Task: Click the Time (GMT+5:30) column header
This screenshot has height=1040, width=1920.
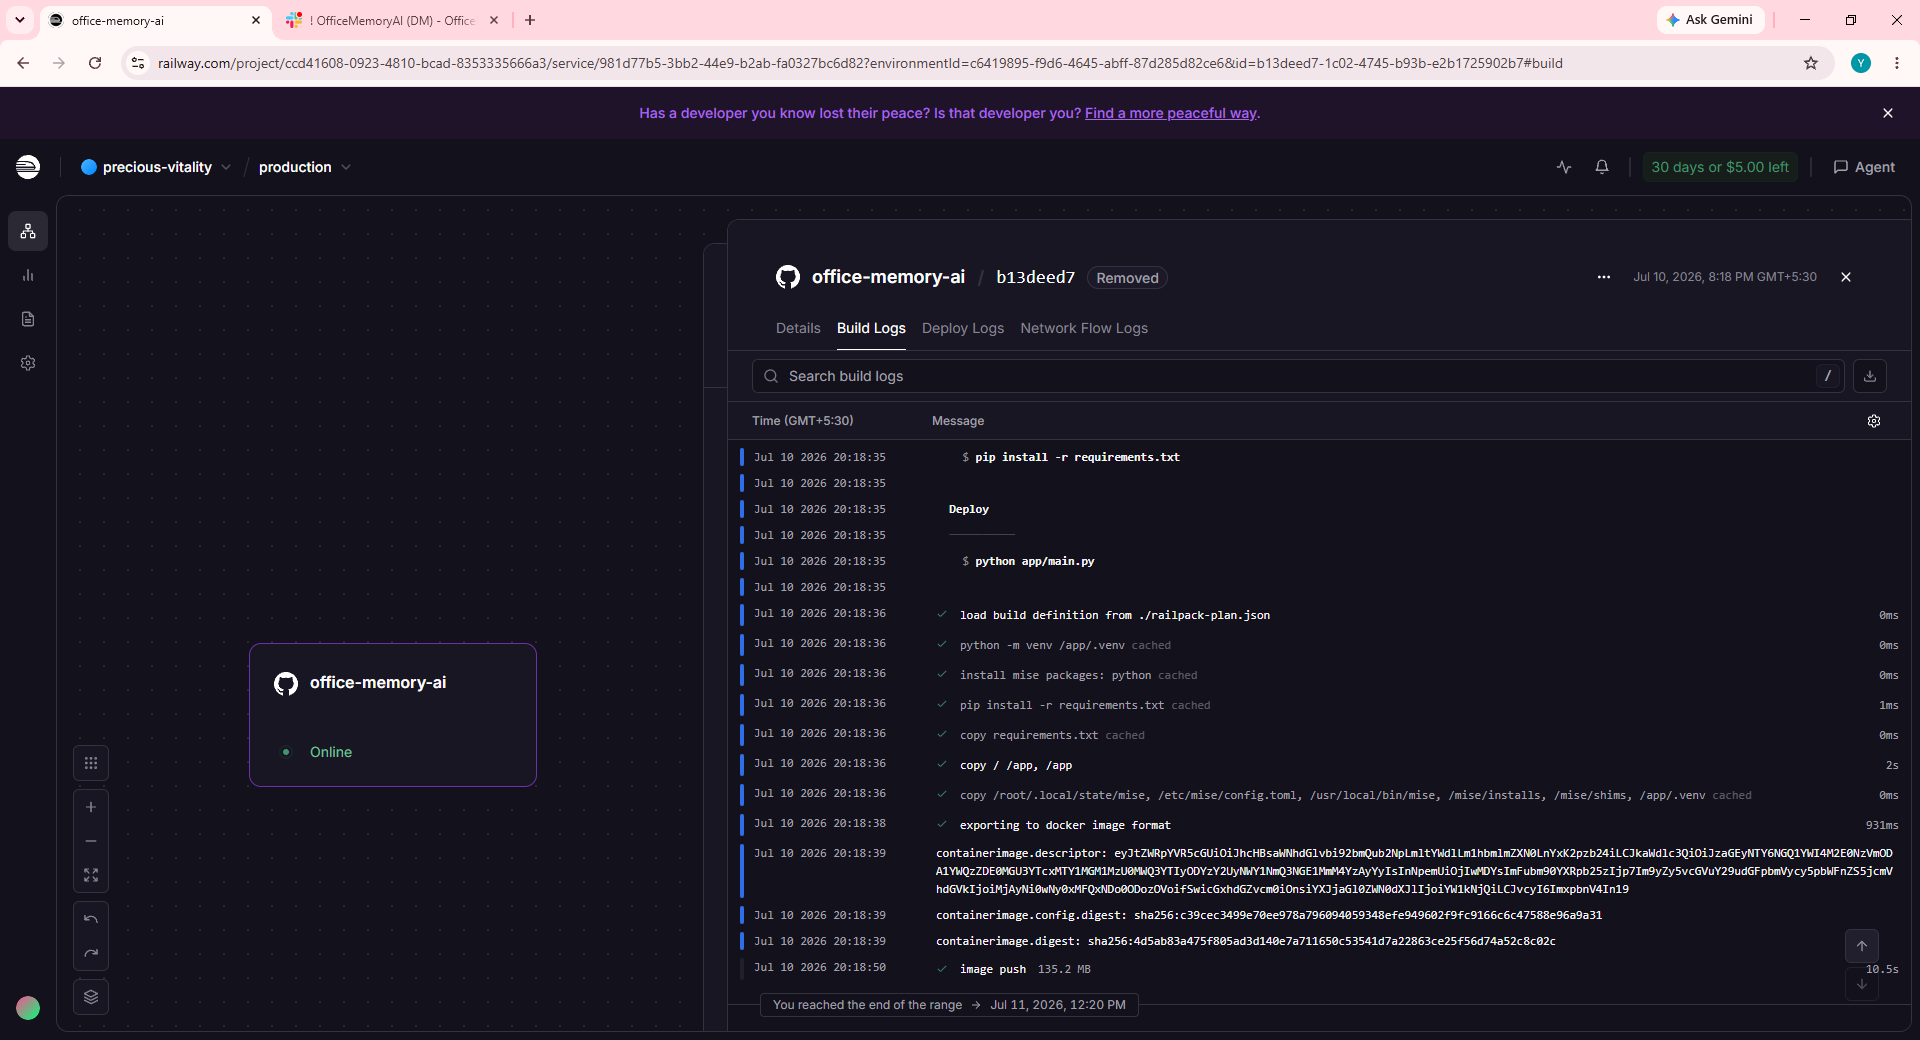Action: [x=803, y=421]
